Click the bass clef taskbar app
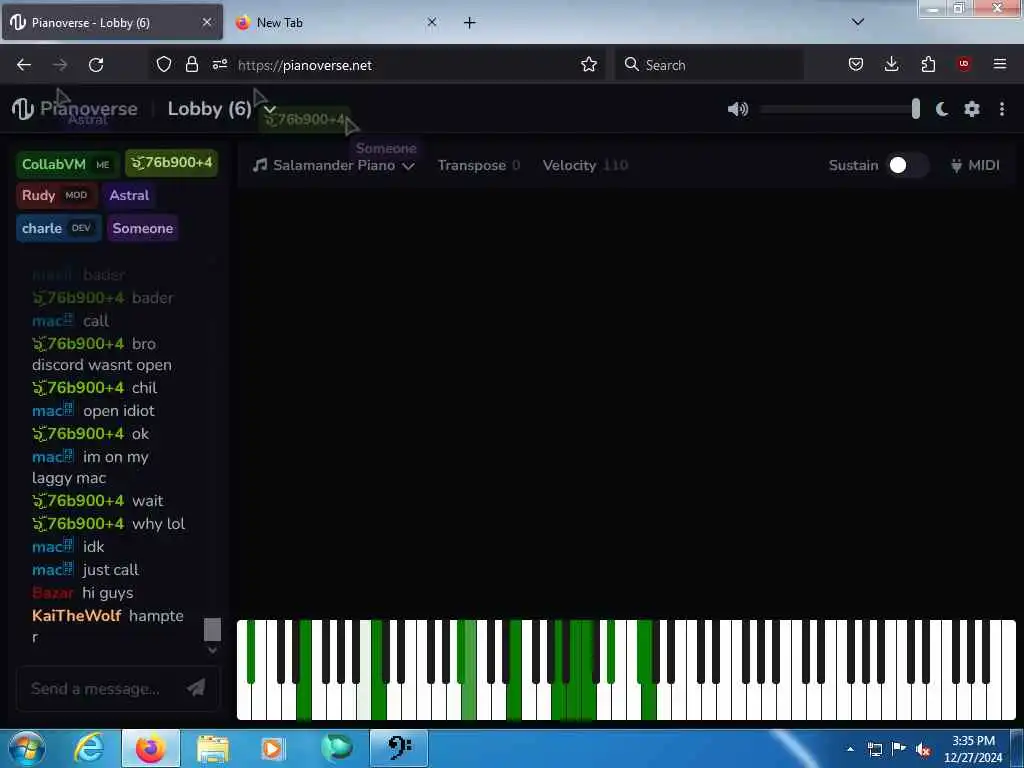The height and width of the screenshot is (768, 1024). [x=398, y=748]
